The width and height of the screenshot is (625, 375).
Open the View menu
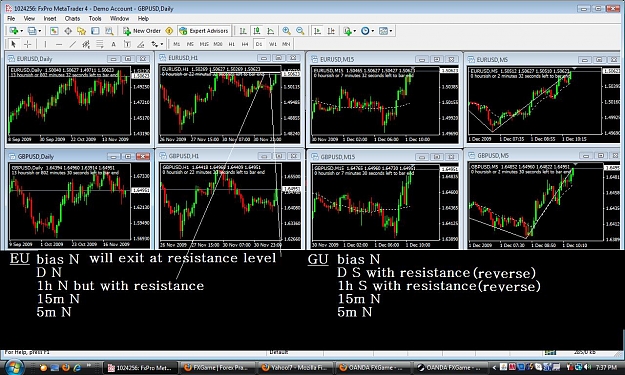pos(29,18)
